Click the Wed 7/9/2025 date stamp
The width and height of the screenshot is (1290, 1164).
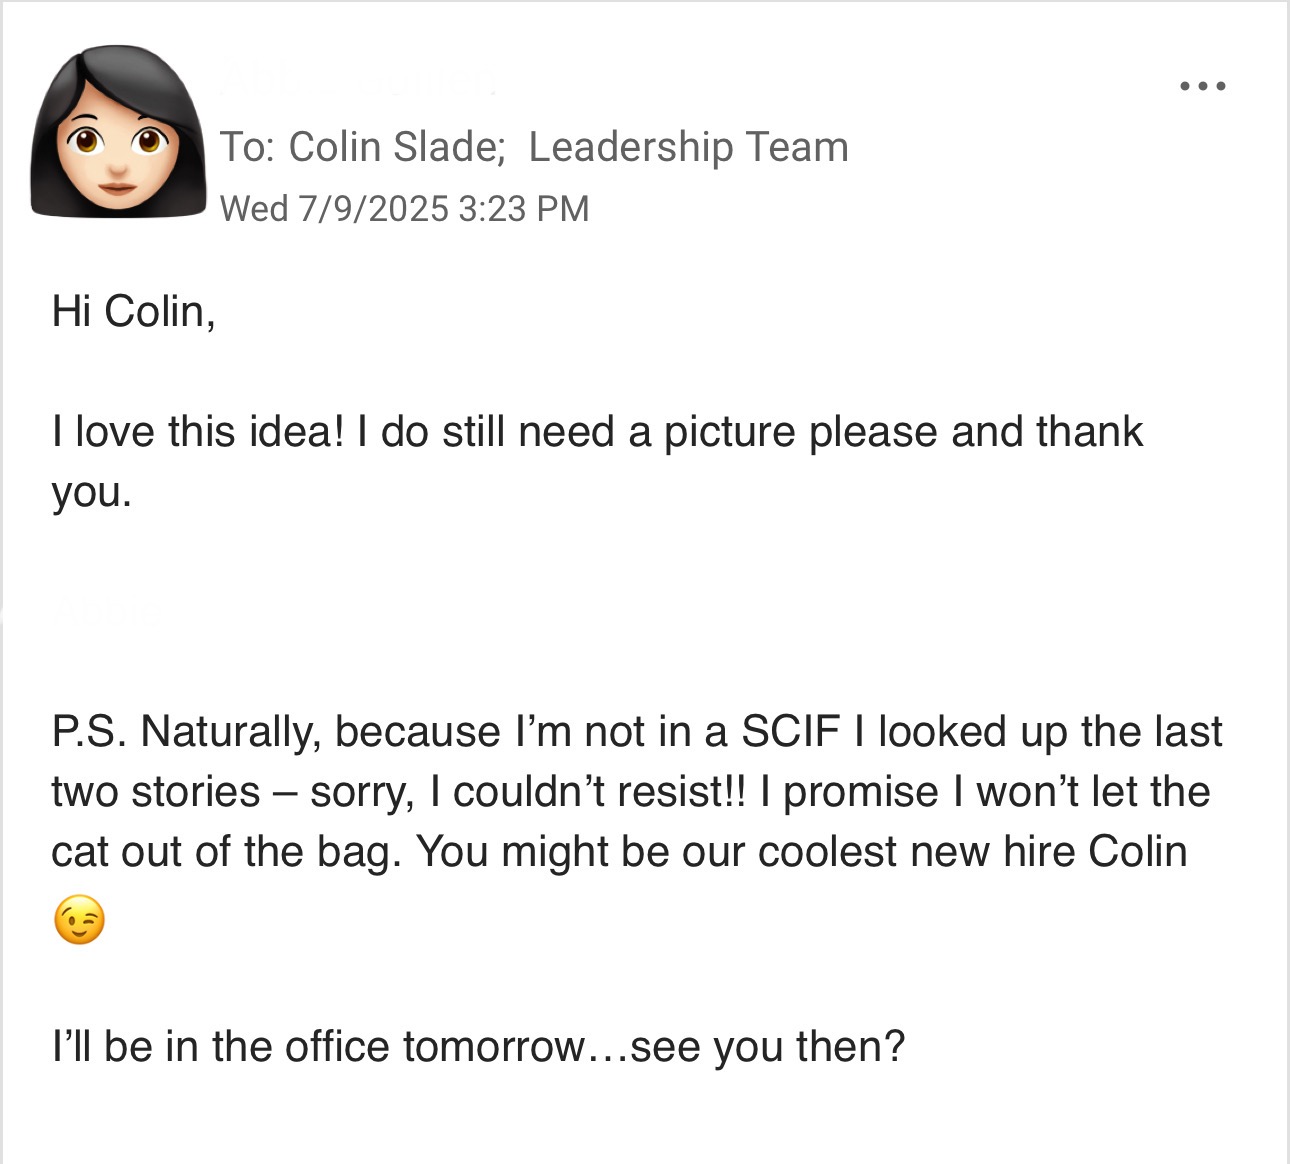click(334, 209)
